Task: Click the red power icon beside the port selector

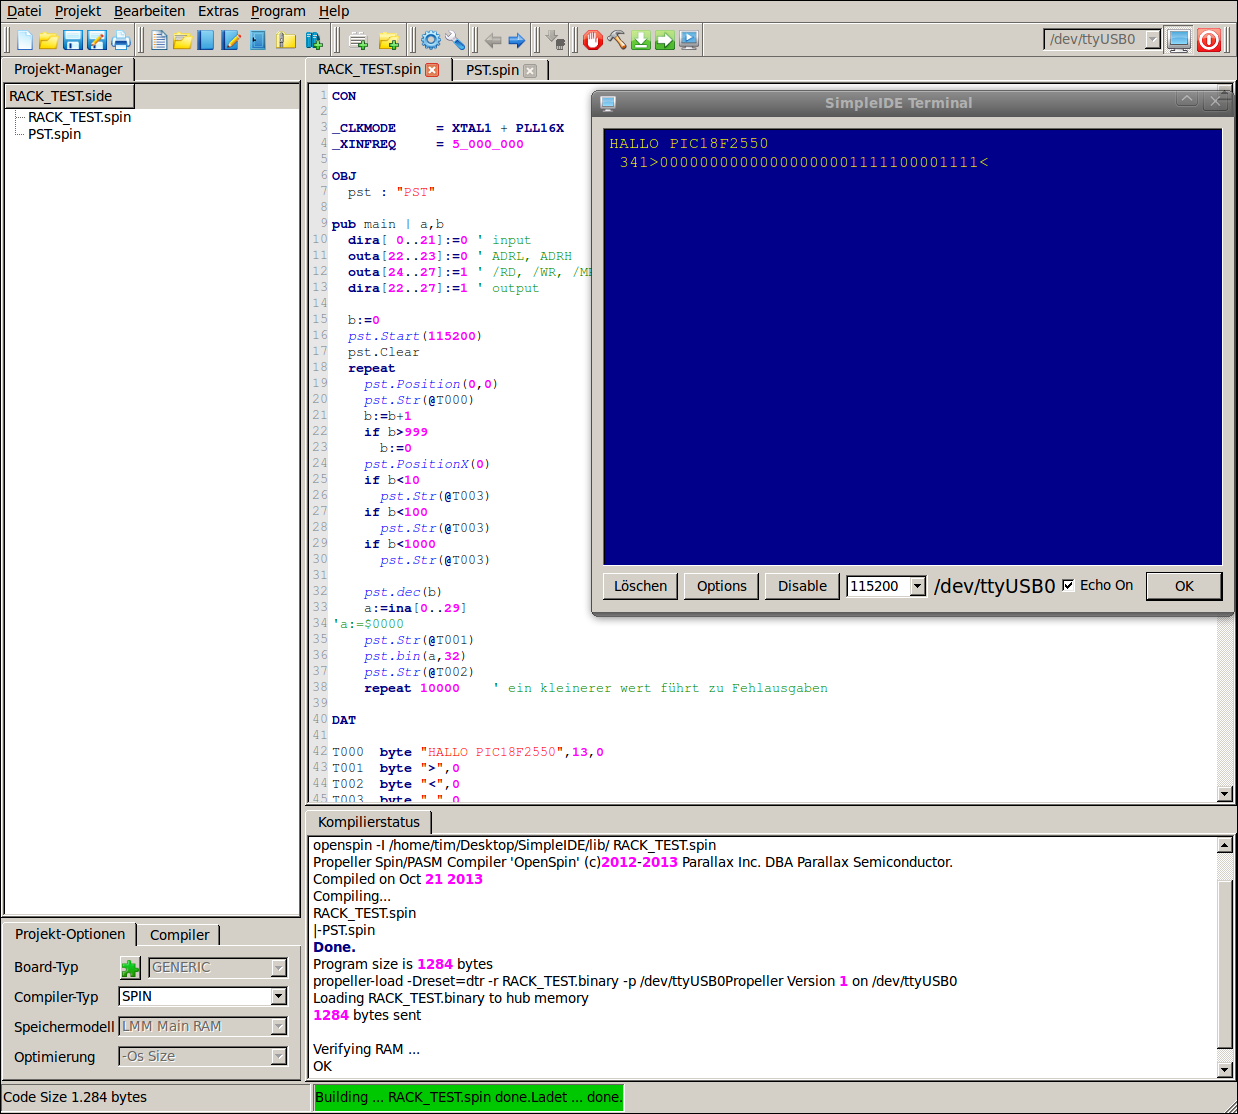Action: (1209, 40)
